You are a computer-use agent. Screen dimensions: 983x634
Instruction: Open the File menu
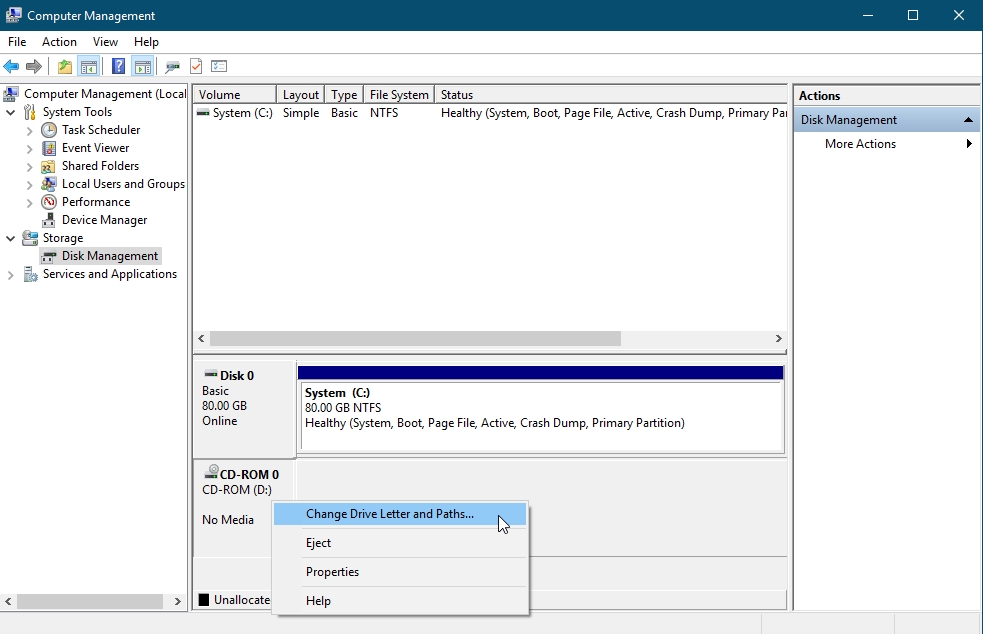click(17, 42)
